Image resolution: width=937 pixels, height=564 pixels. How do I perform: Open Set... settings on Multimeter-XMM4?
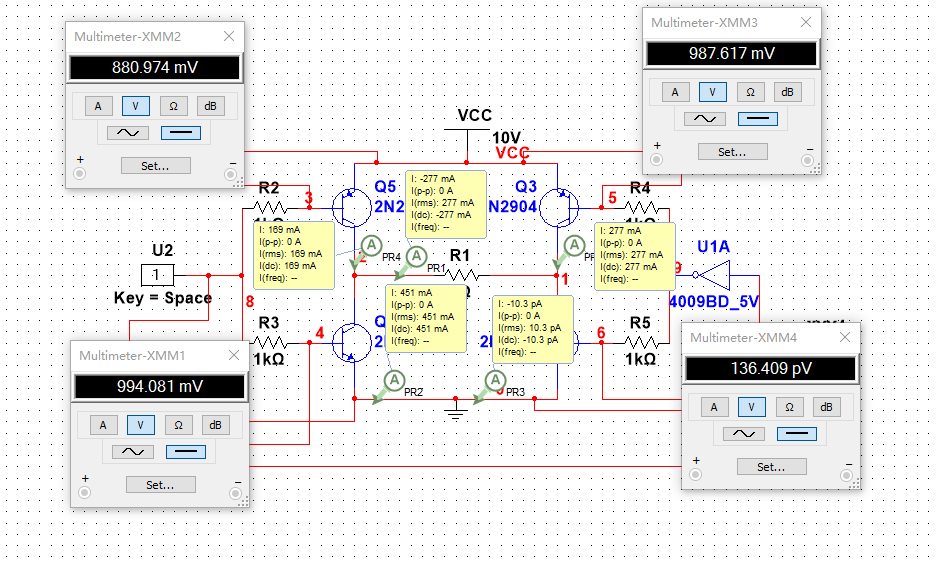[771, 467]
